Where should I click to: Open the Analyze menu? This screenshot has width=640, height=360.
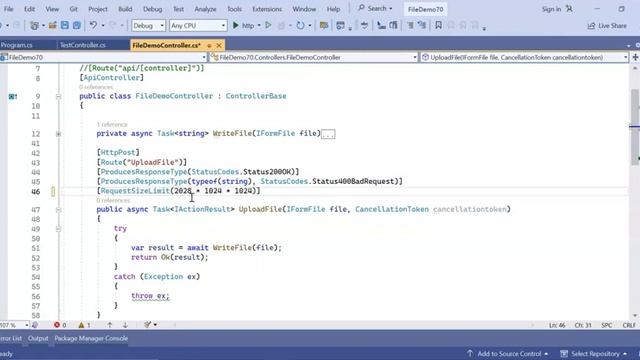[x=205, y=9]
